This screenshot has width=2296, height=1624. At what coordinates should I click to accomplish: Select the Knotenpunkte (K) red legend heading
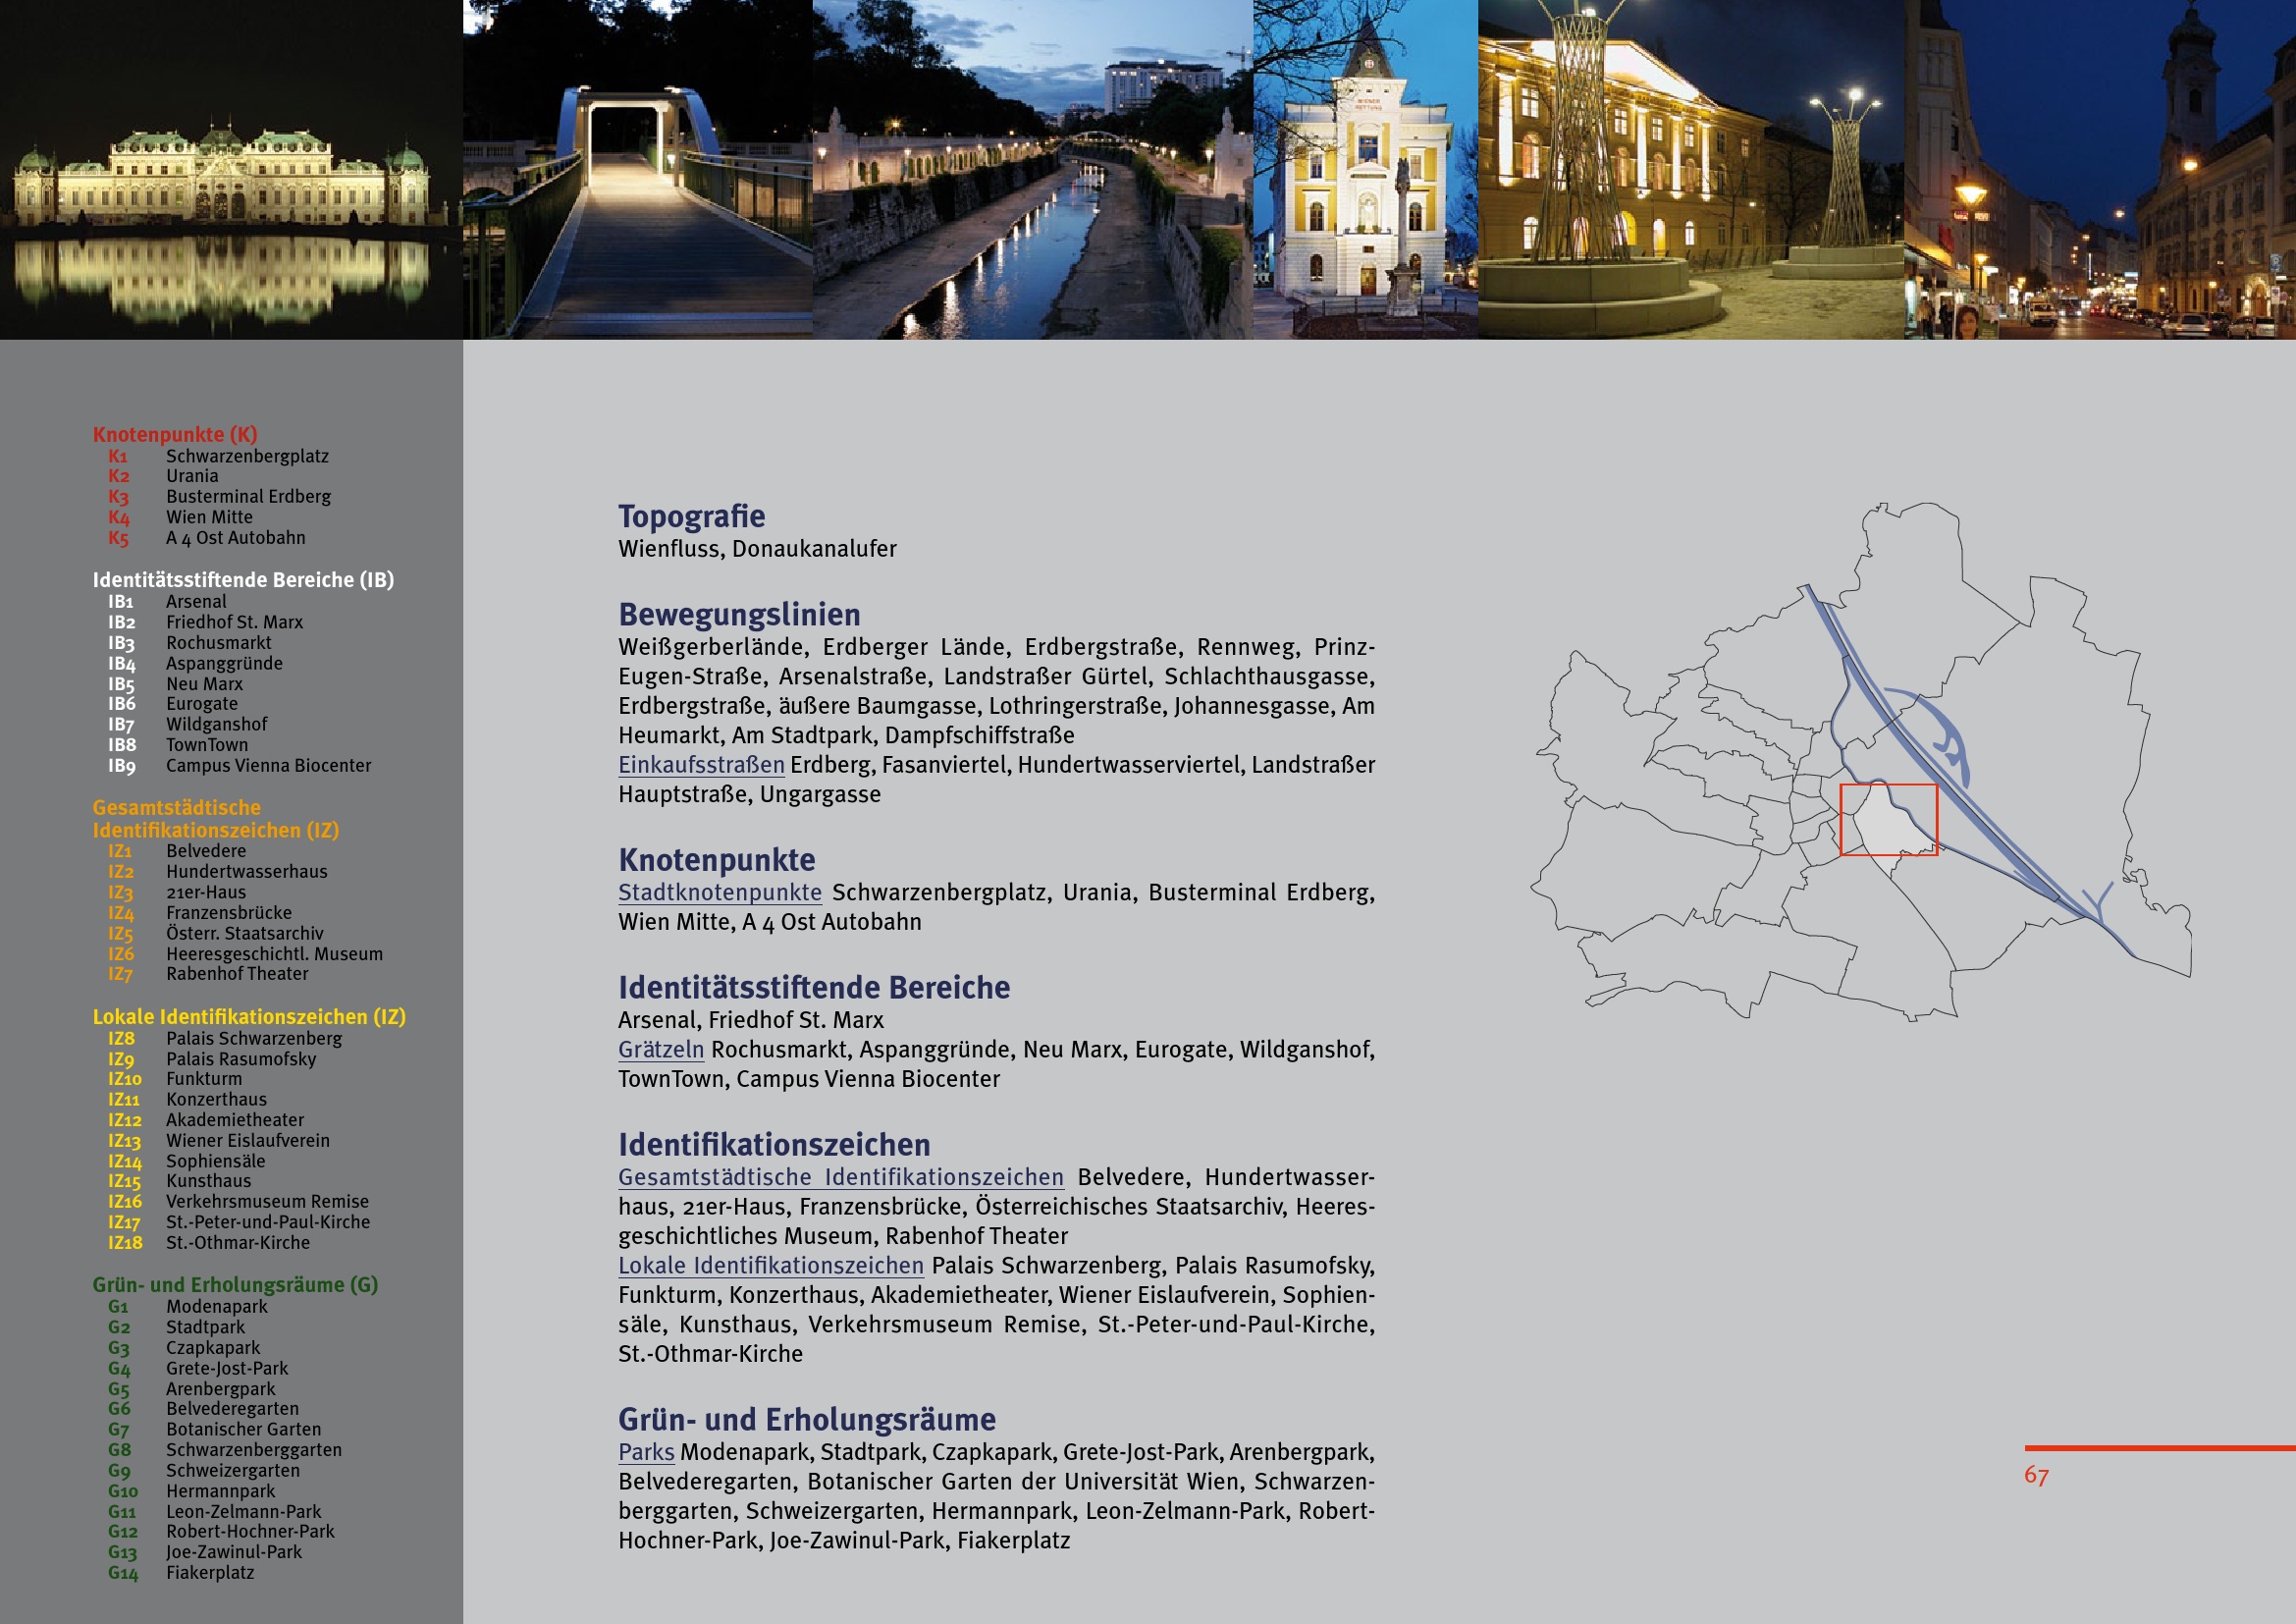pos(175,434)
